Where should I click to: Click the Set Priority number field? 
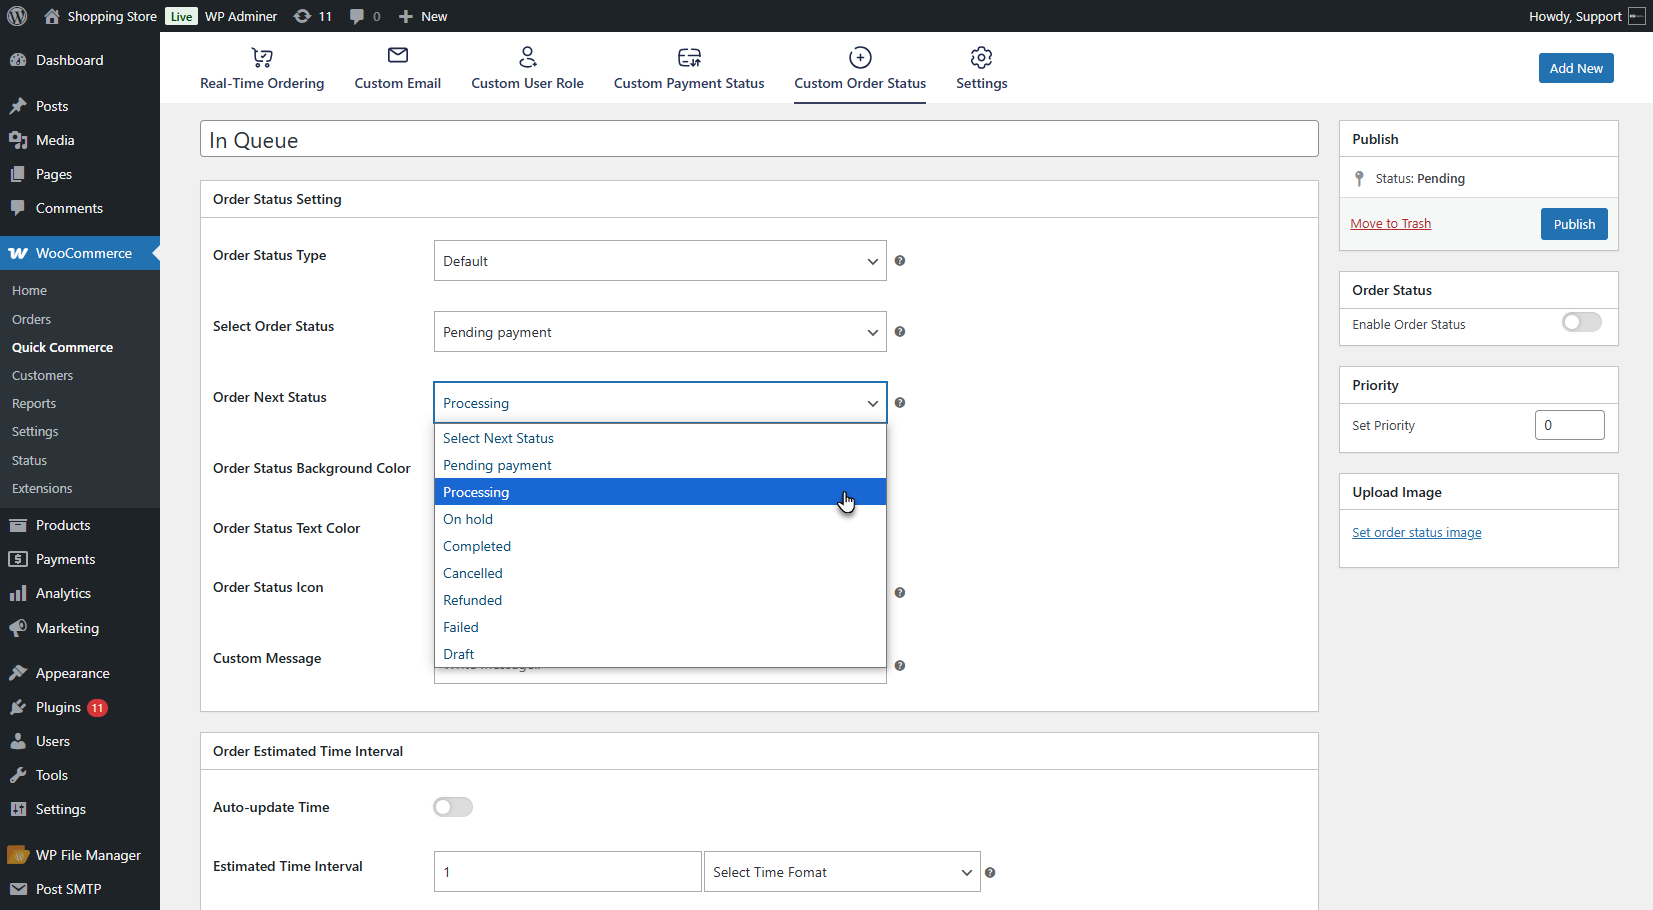point(1569,425)
